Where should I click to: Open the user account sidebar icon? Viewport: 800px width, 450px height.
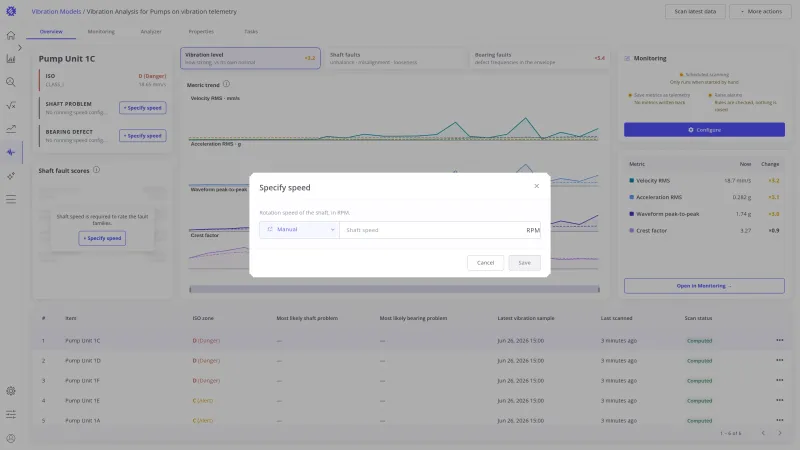click(x=11, y=438)
